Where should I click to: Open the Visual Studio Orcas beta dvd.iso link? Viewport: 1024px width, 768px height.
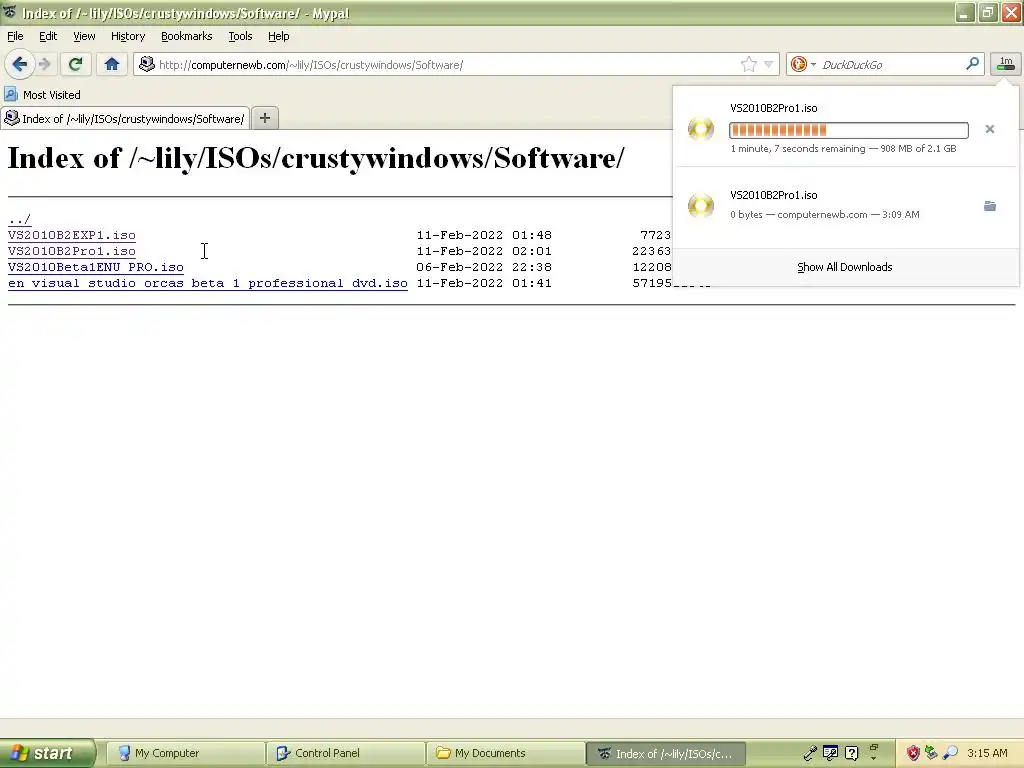pyautogui.click(x=208, y=283)
